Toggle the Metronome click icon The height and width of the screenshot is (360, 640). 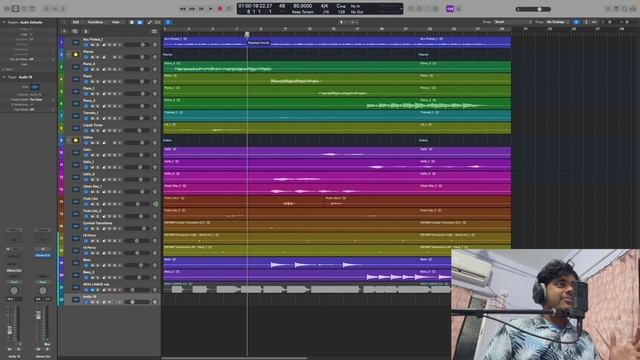(458, 9)
